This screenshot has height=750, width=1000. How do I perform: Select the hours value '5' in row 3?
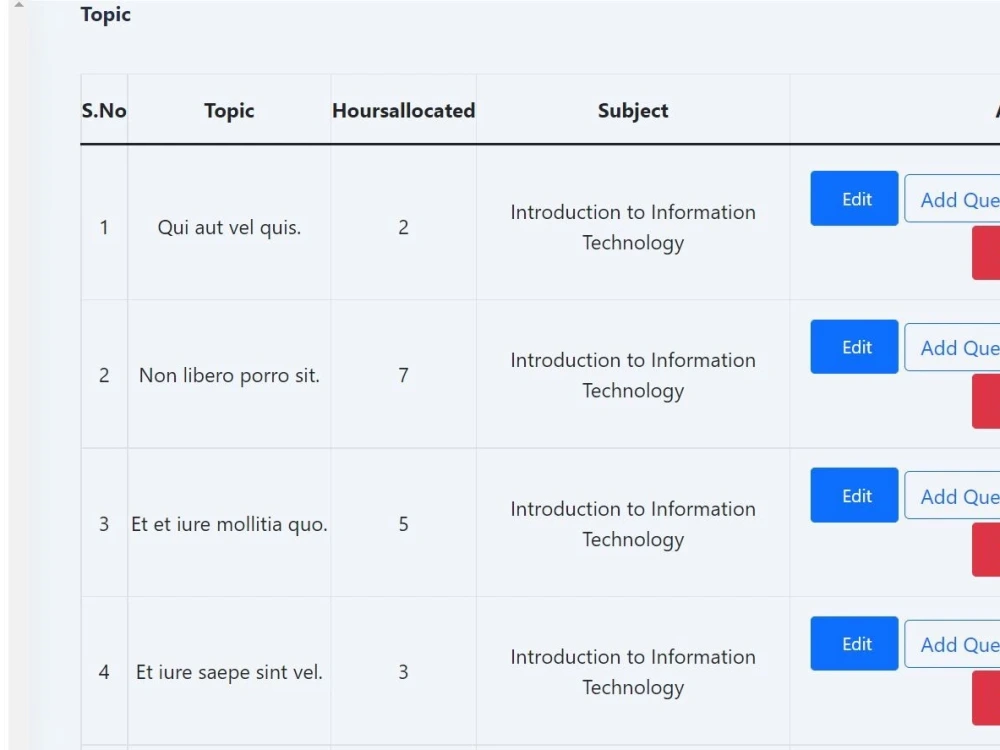pos(403,524)
